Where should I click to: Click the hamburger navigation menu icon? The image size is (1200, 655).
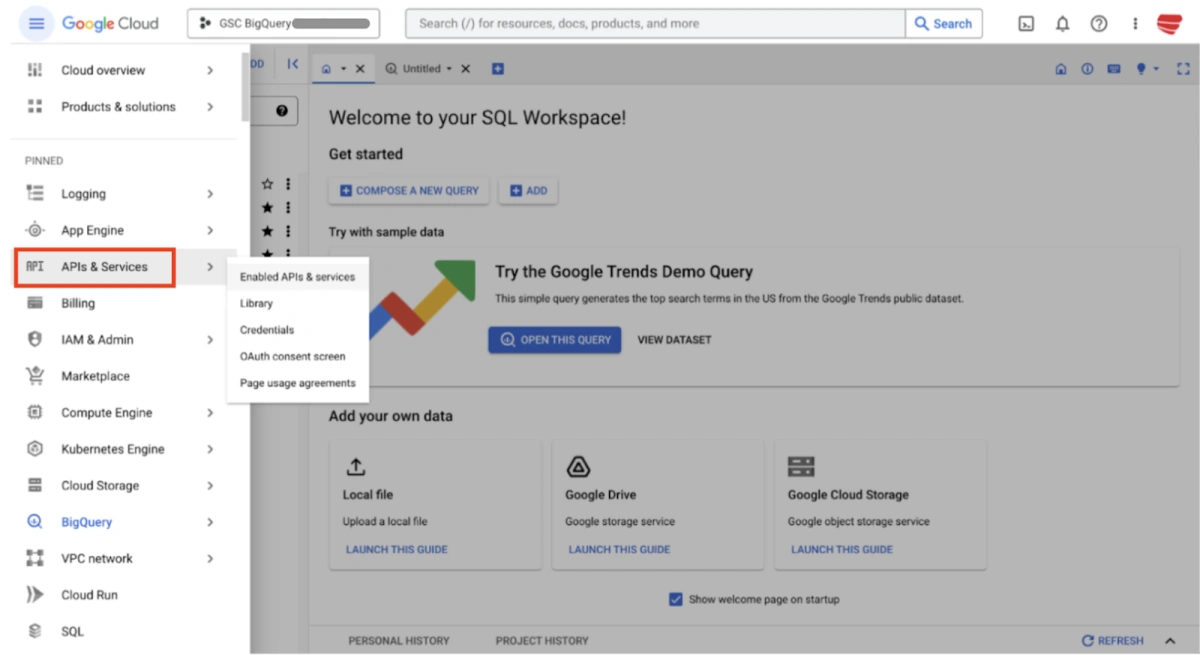(x=36, y=23)
